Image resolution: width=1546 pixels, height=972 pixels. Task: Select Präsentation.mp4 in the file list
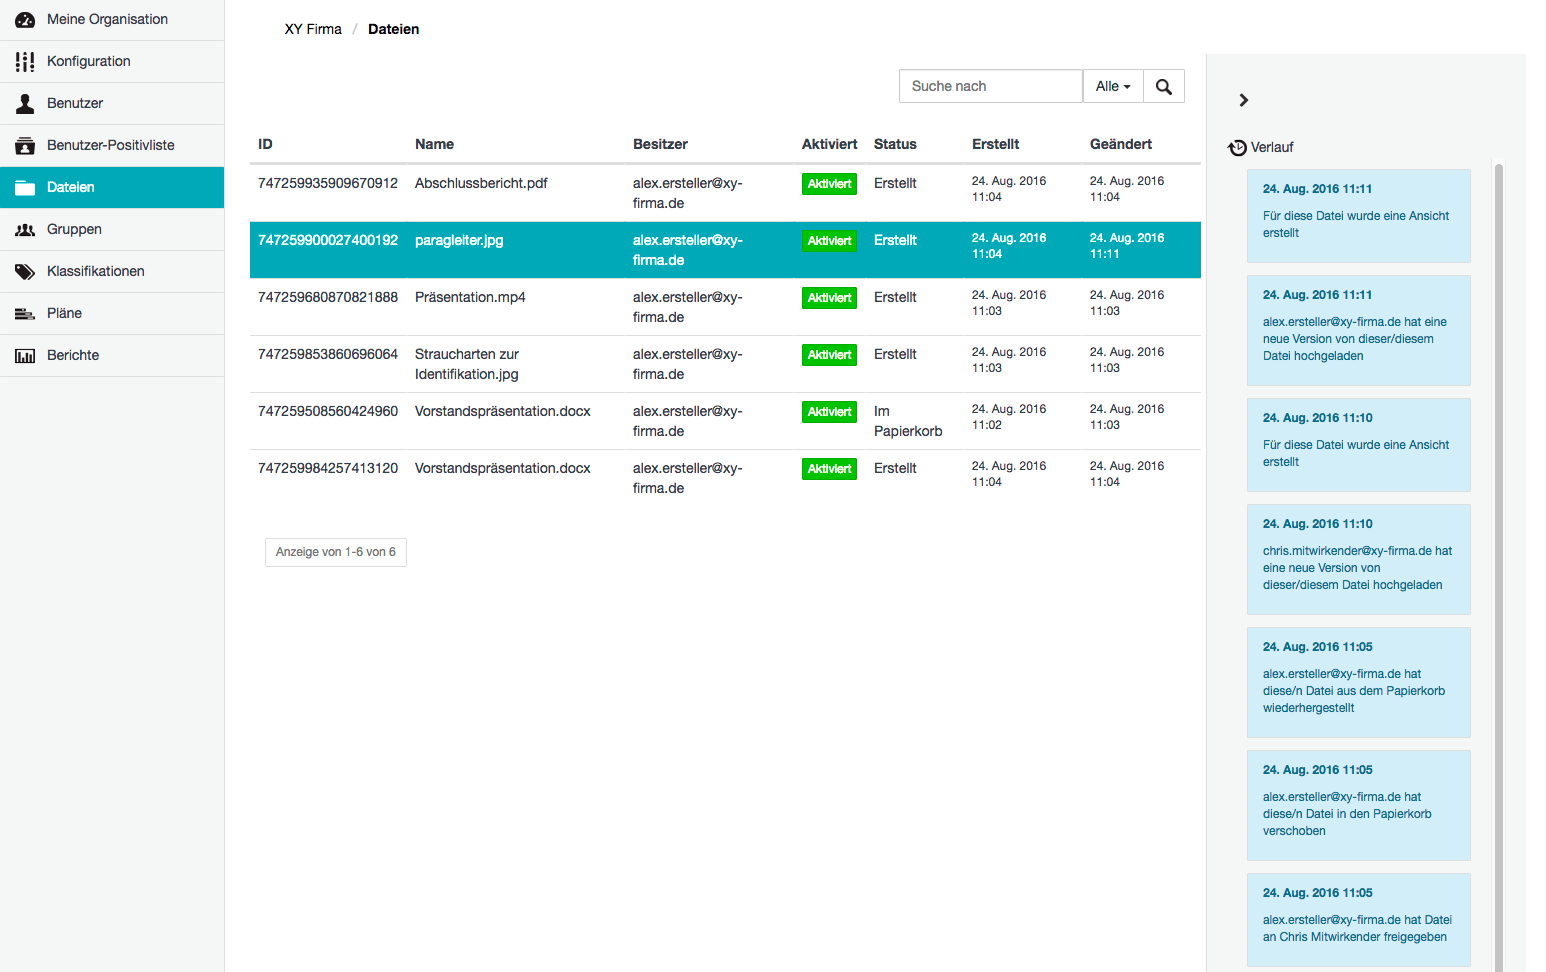[x=470, y=297]
